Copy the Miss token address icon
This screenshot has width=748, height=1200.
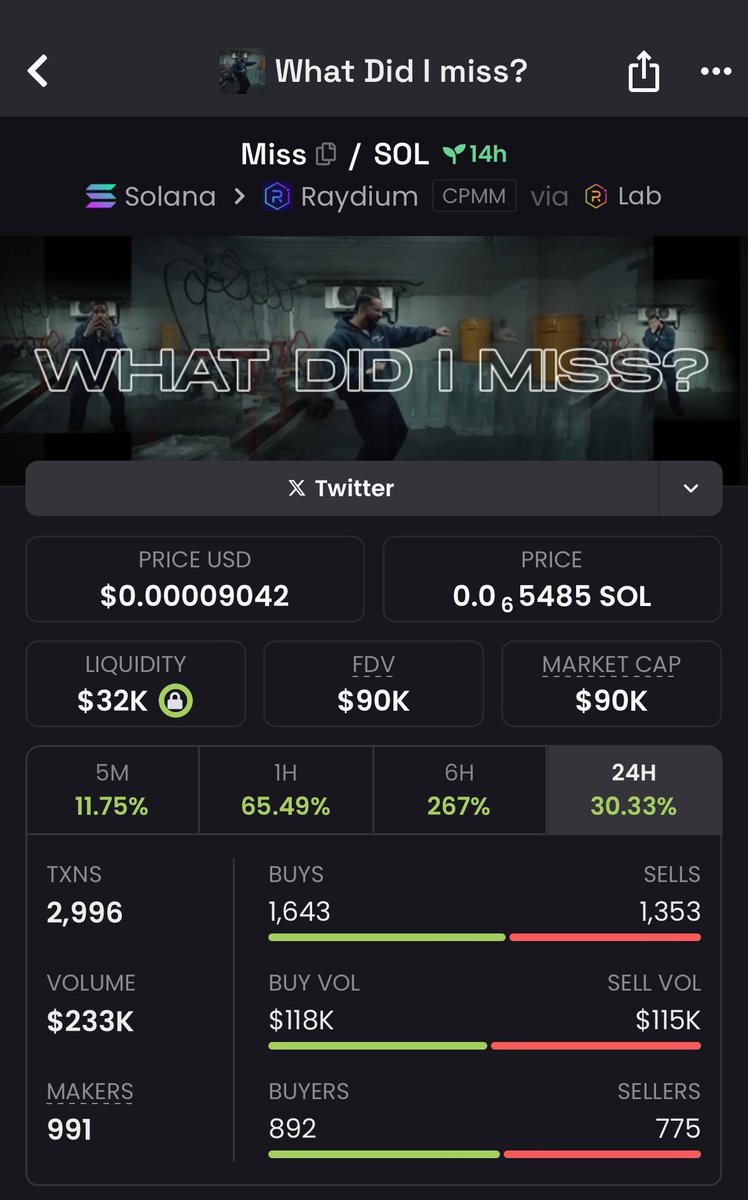click(x=326, y=154)
